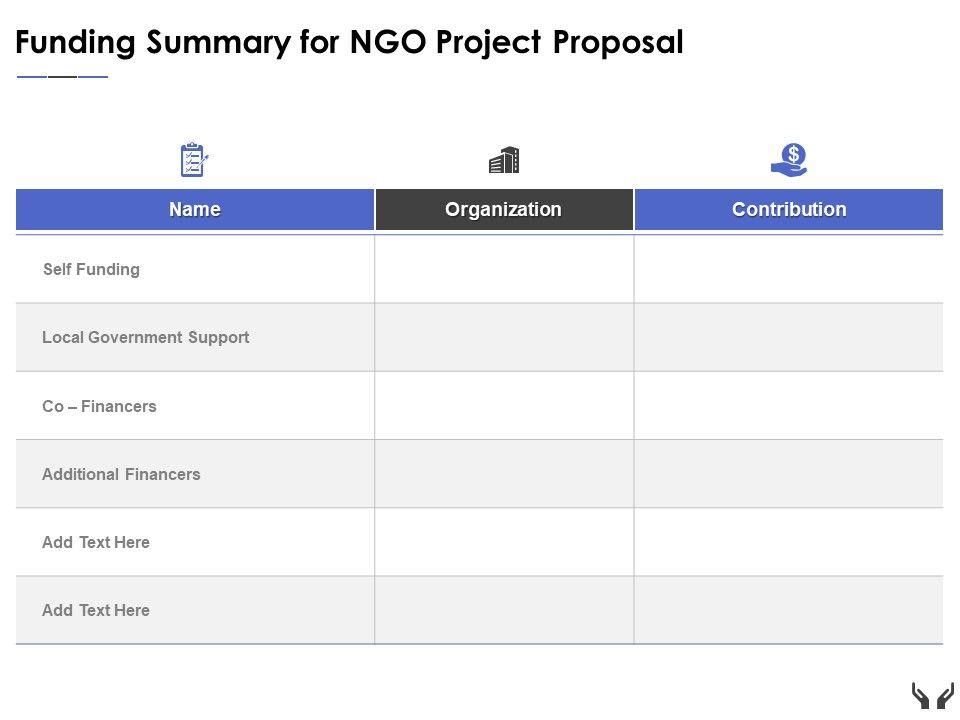Click the clipboard checklist icon above Name
This screenshot has width=960, height=720.
click(194, 160)
